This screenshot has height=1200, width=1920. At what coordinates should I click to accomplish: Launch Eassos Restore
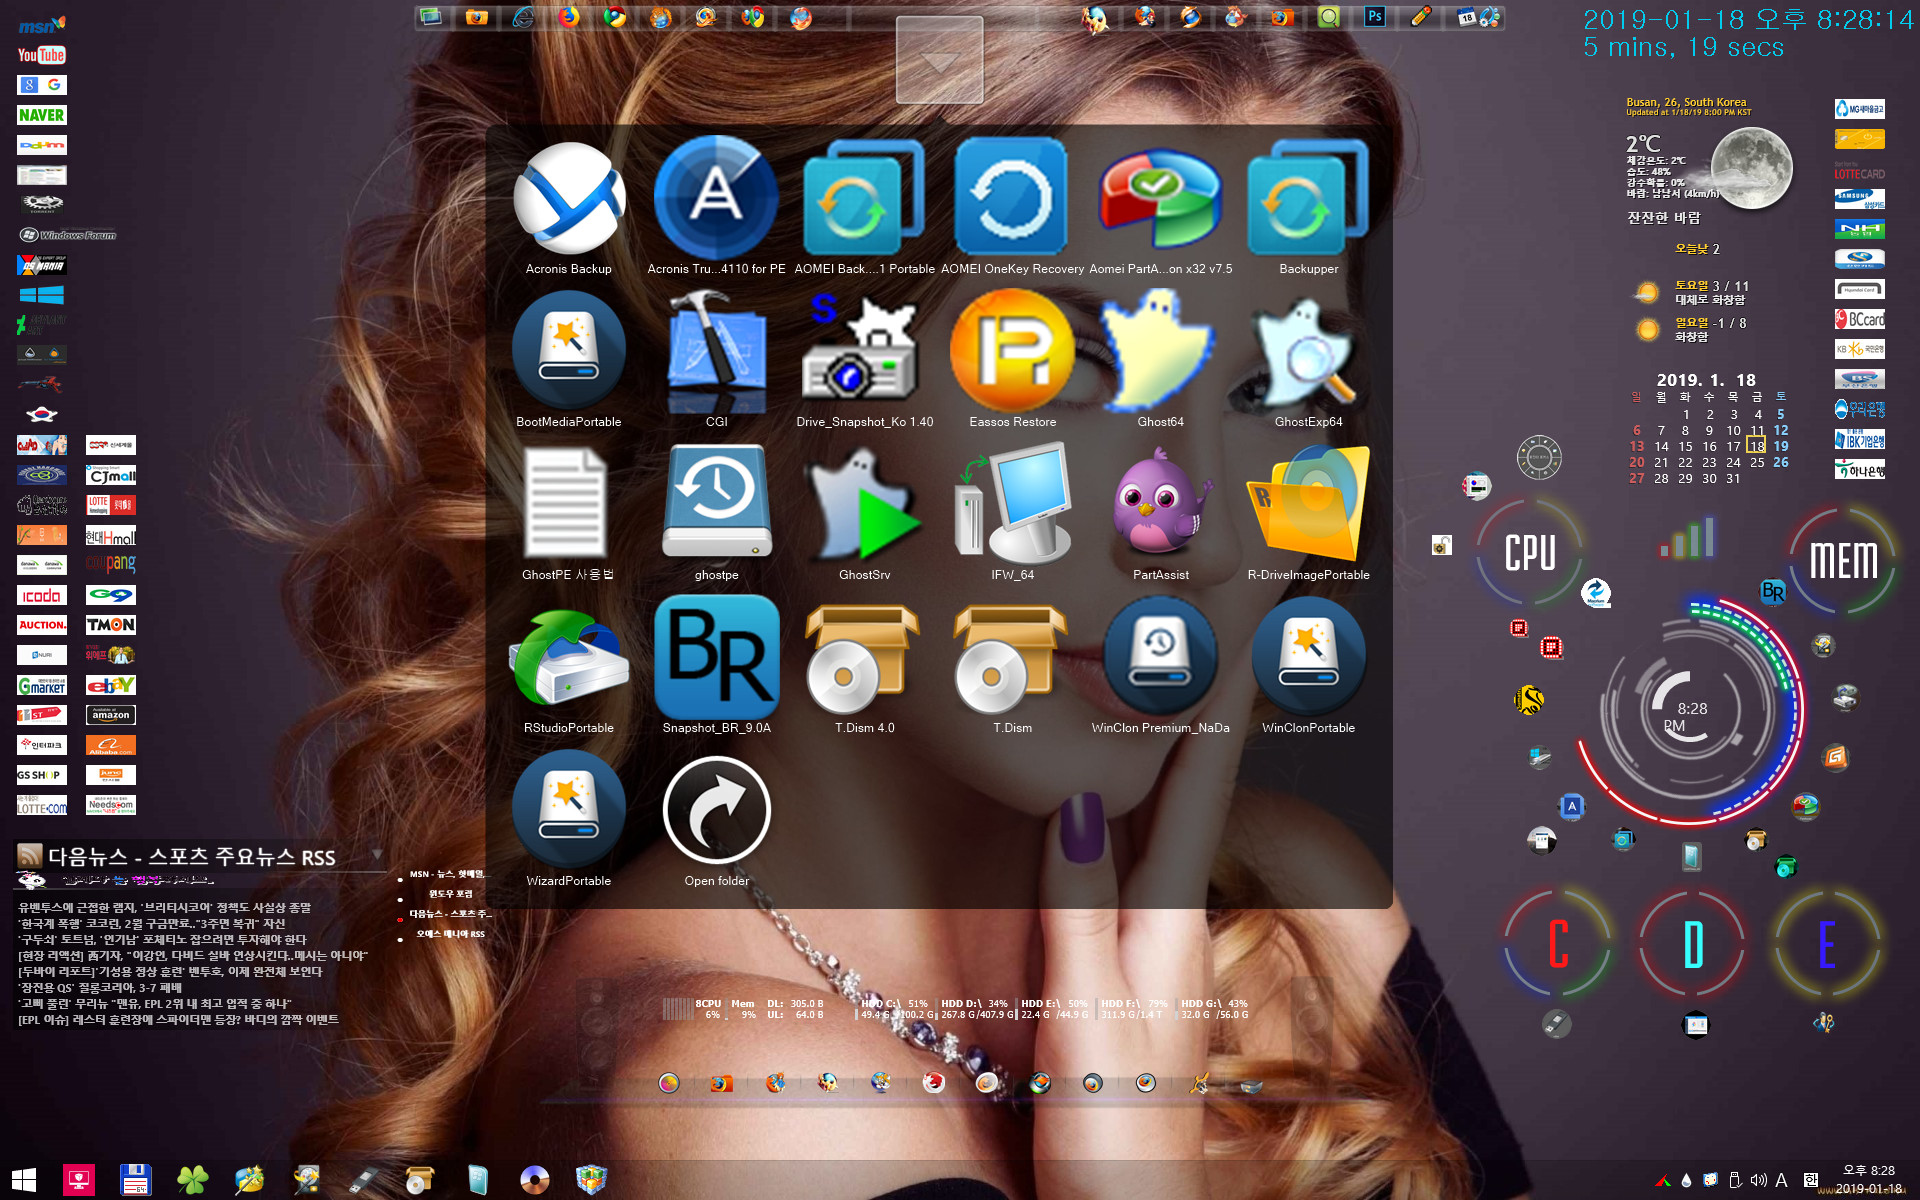[x=1012, y=350]
